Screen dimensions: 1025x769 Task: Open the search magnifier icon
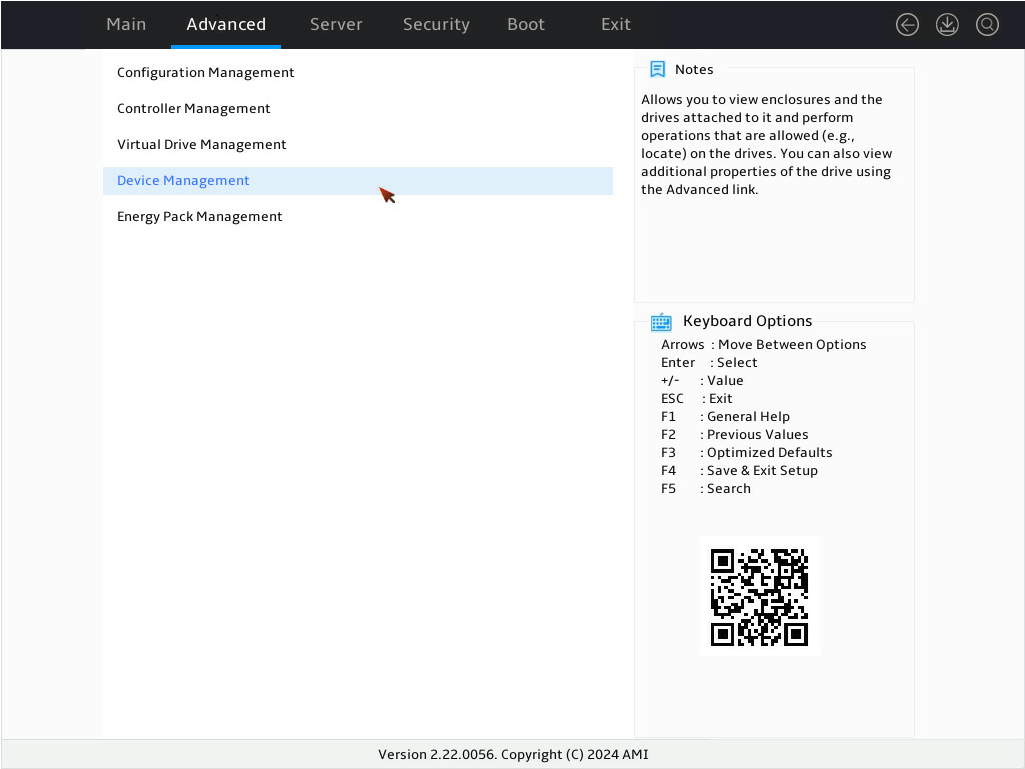tap(987, 25)
